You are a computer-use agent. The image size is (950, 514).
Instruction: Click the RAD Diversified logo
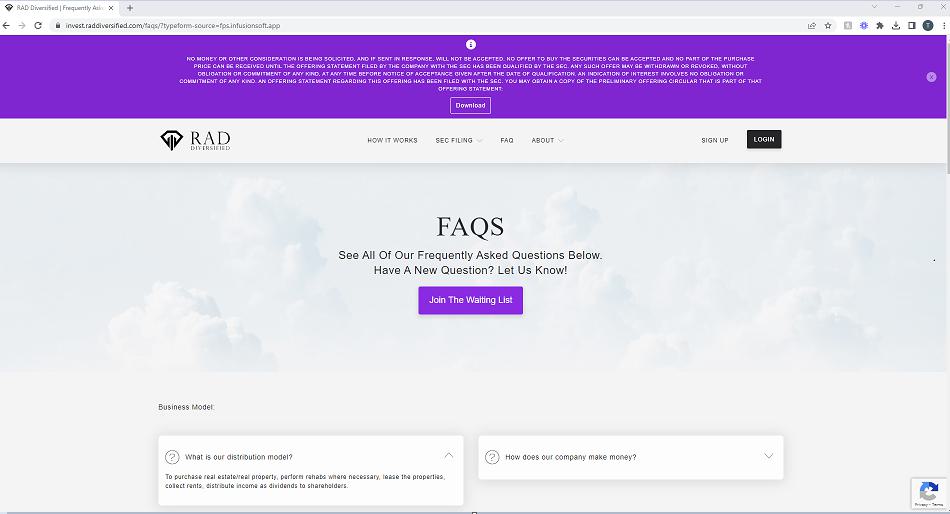195,140
